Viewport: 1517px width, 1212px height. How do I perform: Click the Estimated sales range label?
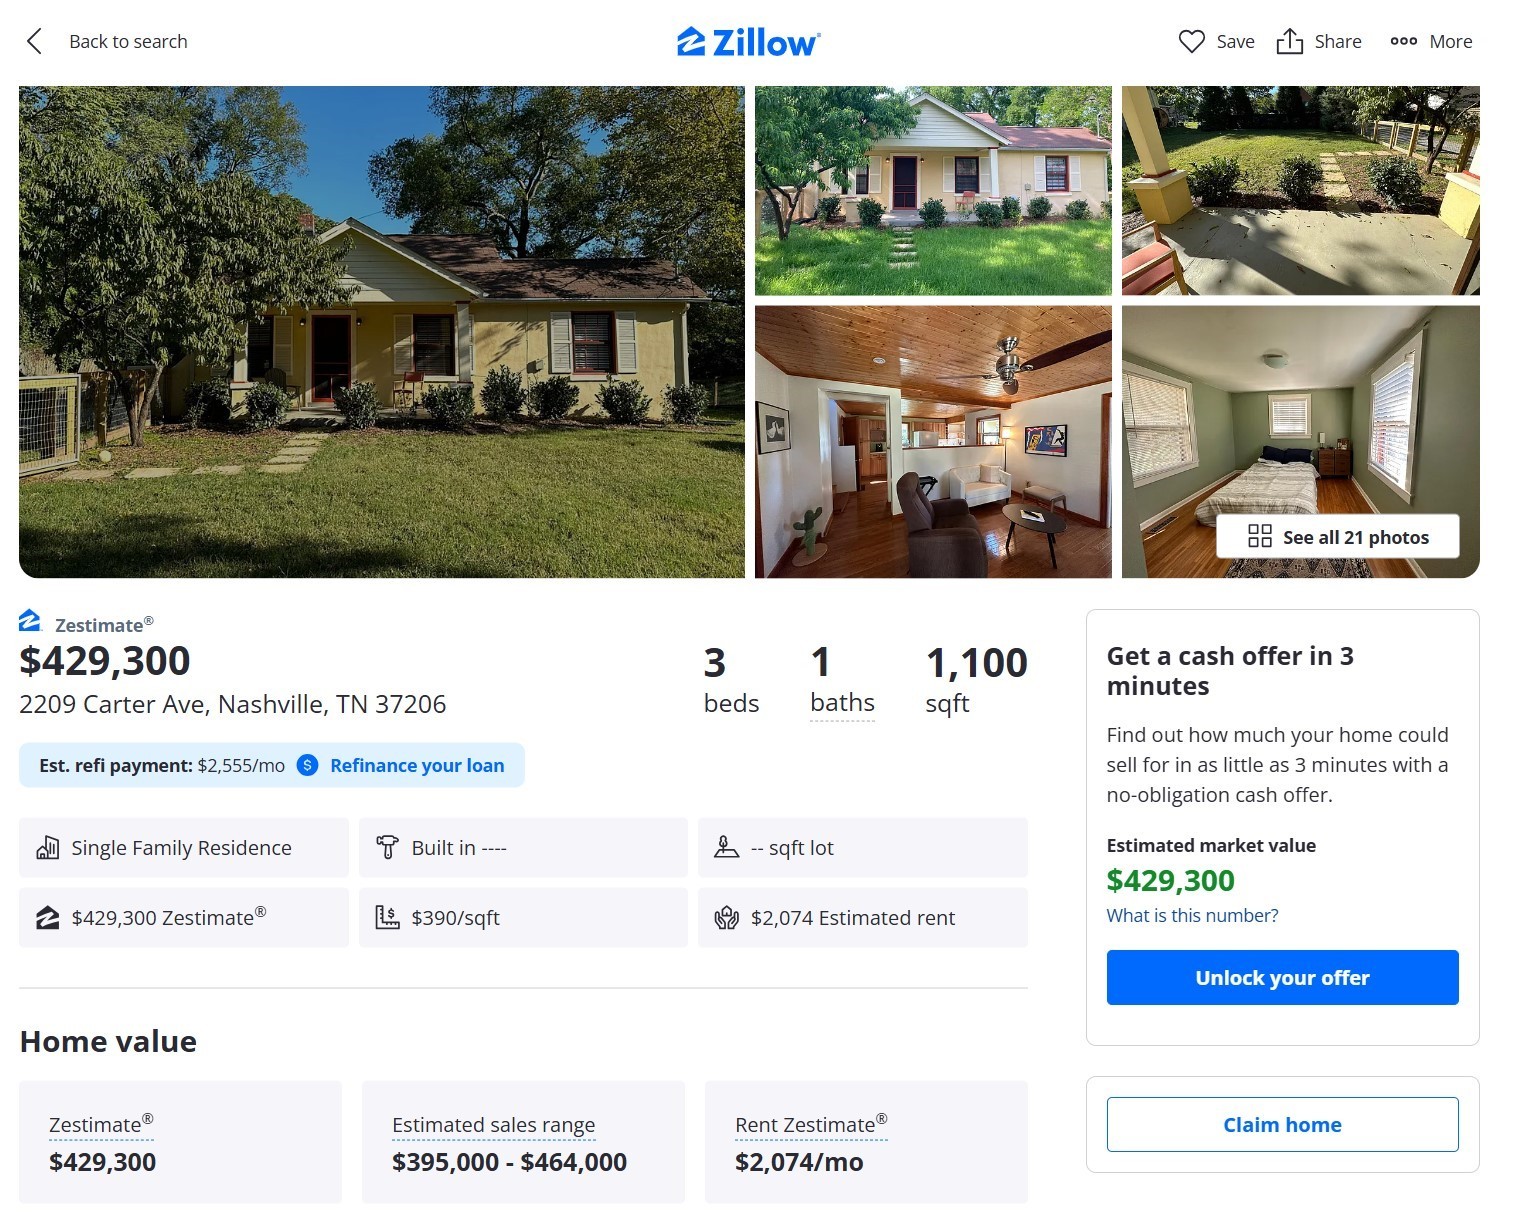coord(494,1125)
